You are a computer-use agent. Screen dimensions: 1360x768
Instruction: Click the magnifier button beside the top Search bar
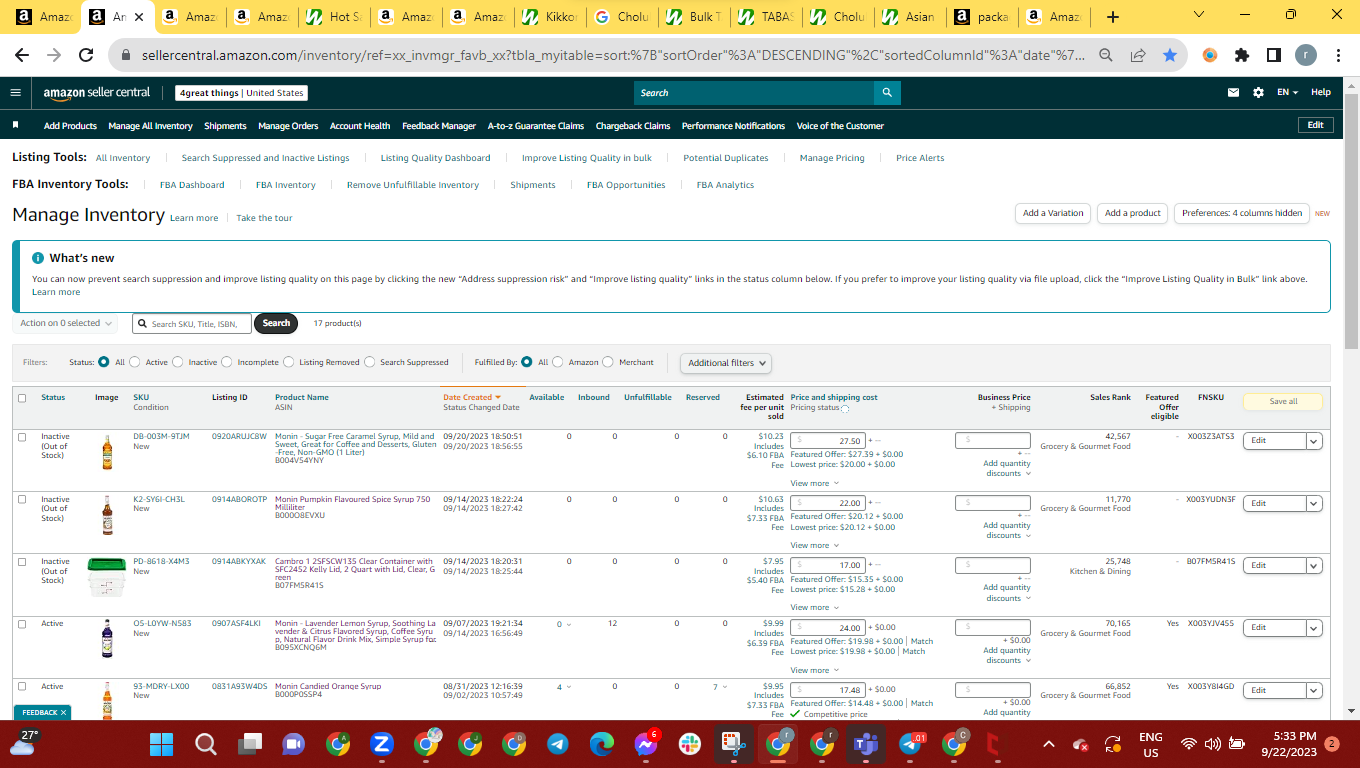tap(886, 93)
